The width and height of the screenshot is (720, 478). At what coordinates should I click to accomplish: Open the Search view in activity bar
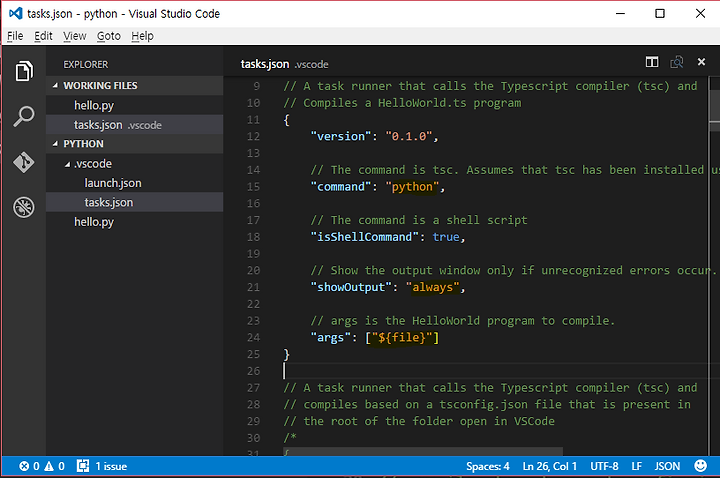pos(23,117)
